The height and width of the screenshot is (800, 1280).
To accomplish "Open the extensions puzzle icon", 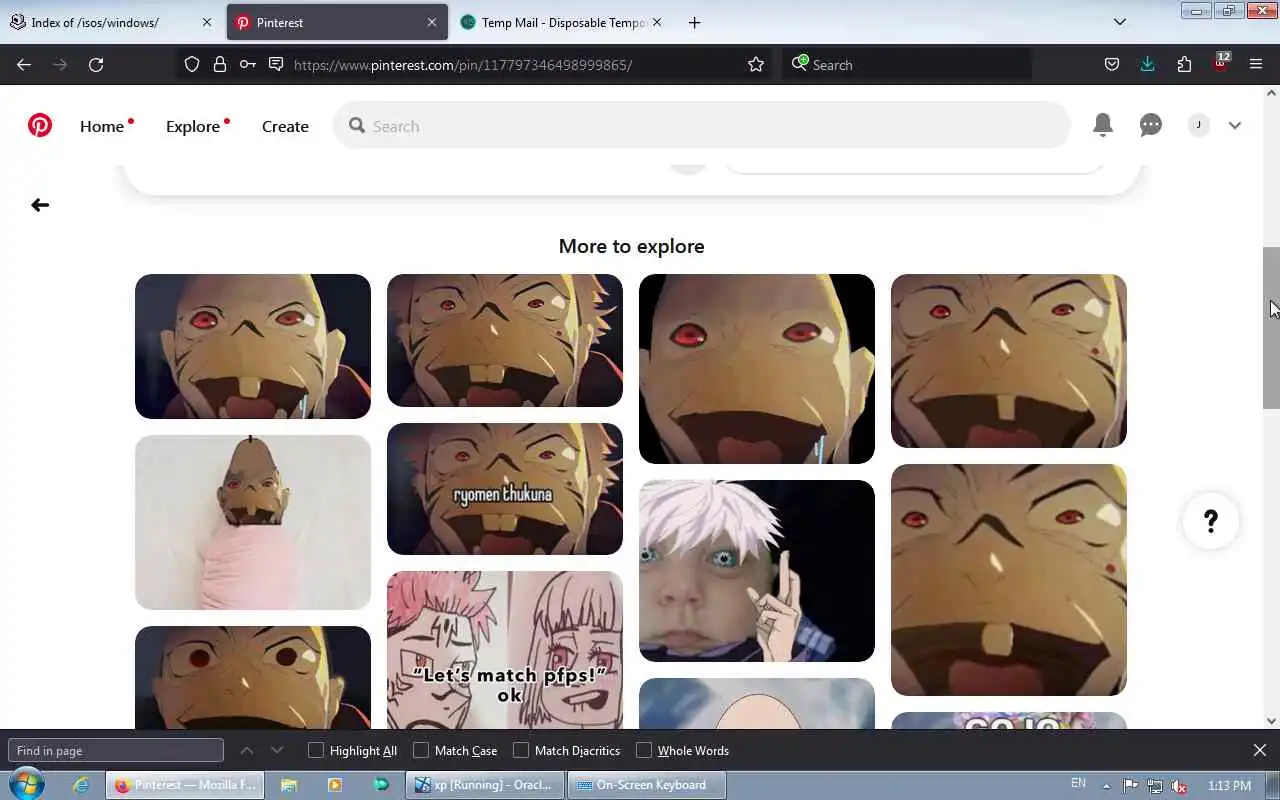I will 1184,64.
